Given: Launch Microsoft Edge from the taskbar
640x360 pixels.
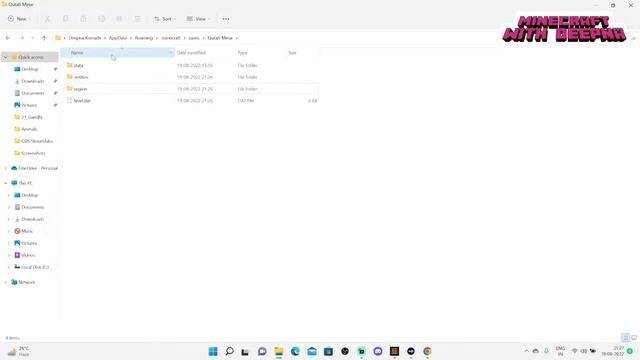Looking at the screenshot, I should pos(295,351).
